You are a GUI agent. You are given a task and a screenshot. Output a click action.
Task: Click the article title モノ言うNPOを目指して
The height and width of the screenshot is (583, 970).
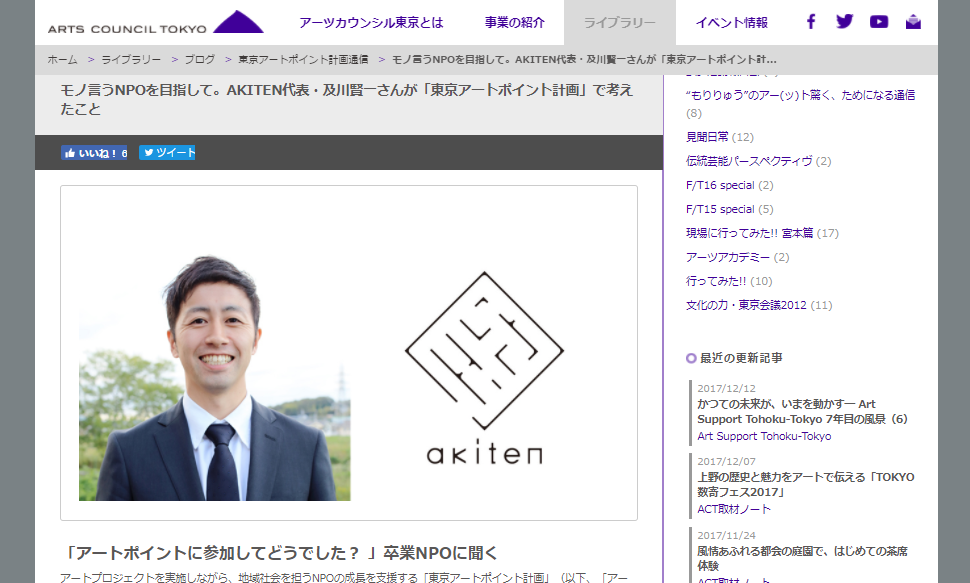point(346,100)
